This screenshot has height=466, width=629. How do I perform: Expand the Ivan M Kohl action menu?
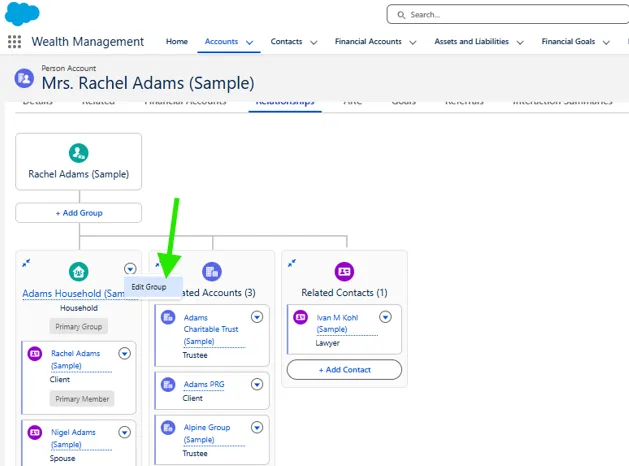(x=385, y=317)
